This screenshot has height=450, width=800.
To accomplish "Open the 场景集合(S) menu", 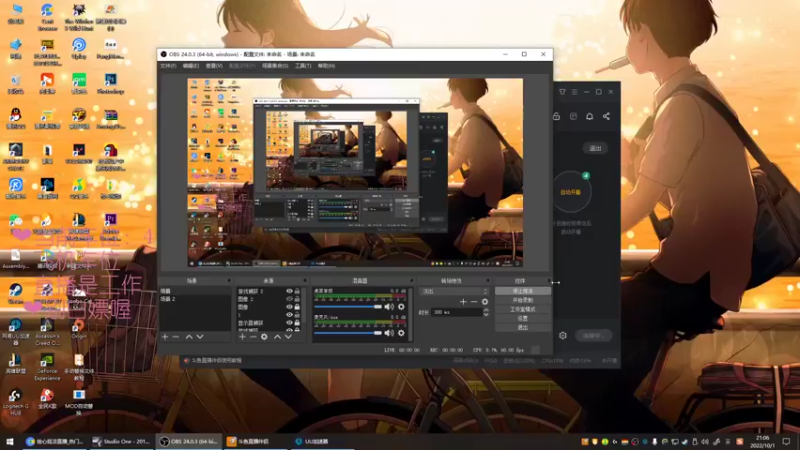I will 275,66.
